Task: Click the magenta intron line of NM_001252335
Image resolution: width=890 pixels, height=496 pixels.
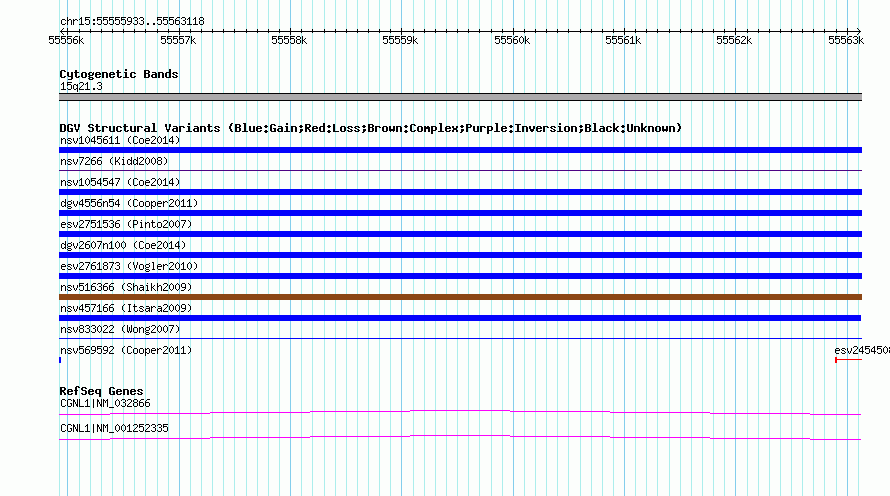Action: pyautogui.click(x=460, y=438)
